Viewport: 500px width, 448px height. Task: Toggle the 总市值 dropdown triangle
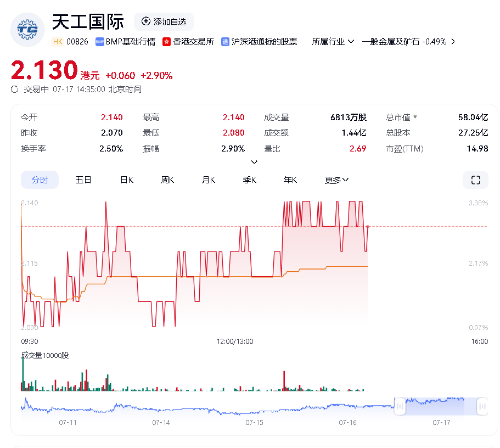pos(415,117)
